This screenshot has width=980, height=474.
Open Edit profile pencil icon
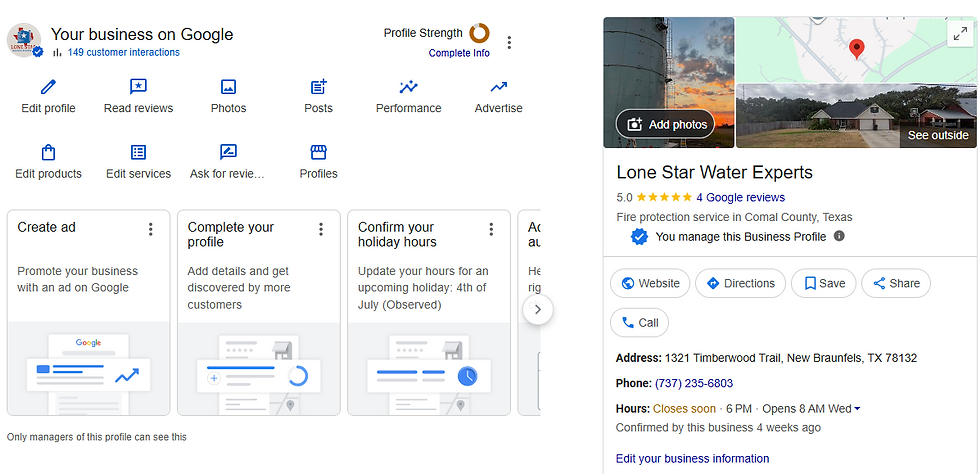(x=48, y=86)
